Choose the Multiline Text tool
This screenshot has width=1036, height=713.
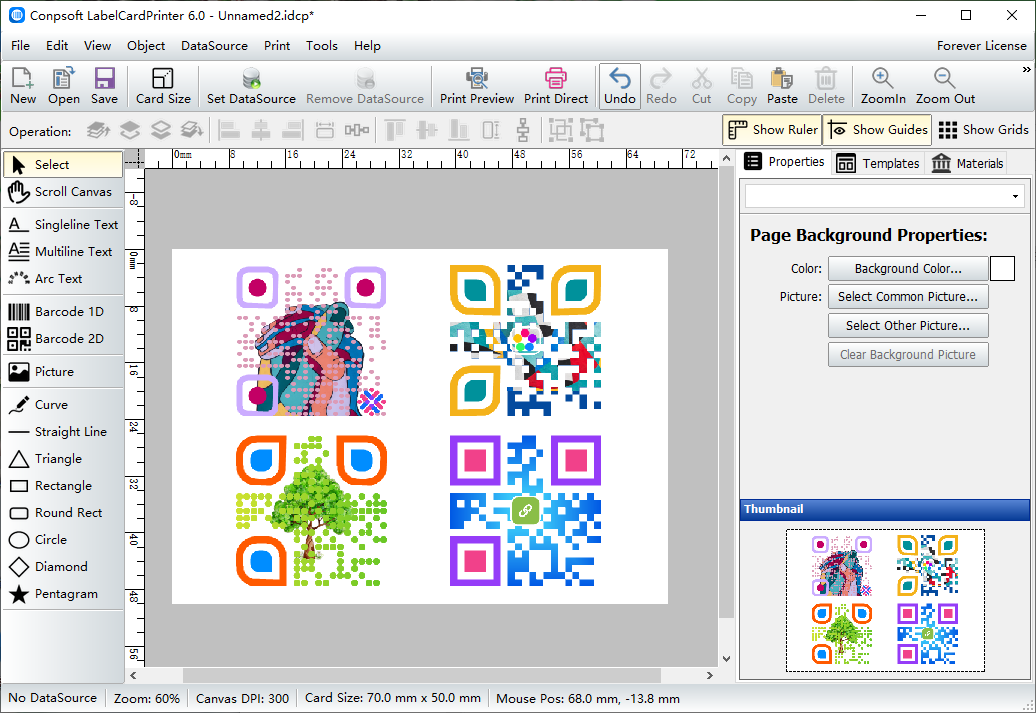click(63, 252)
